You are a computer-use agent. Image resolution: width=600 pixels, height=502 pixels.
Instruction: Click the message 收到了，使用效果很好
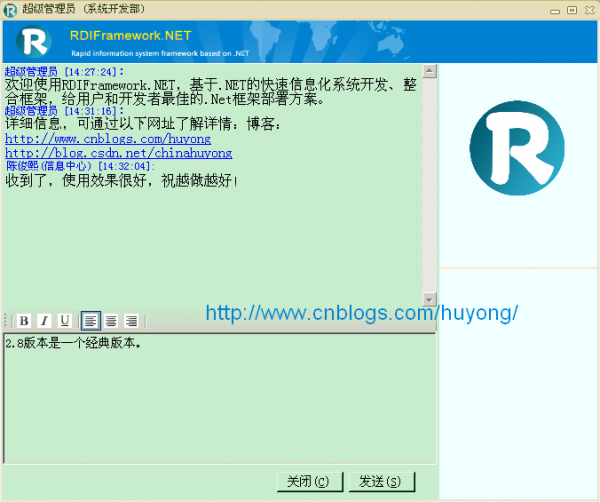(x=121, y=180)
